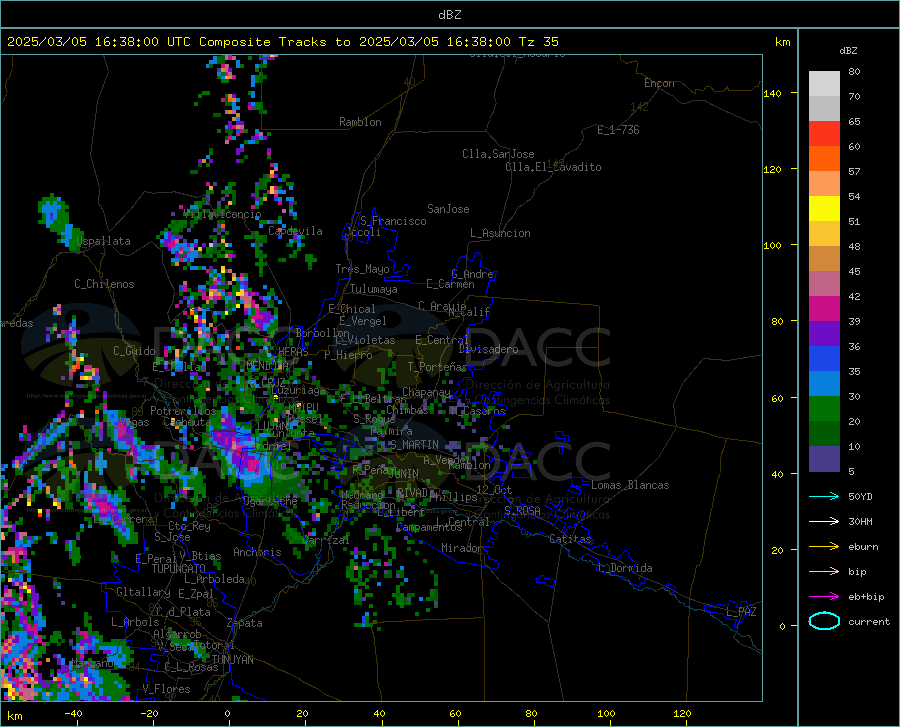
Task: Click the 'Clla.El_Cavadito' map label
Action: click(553, 167)
